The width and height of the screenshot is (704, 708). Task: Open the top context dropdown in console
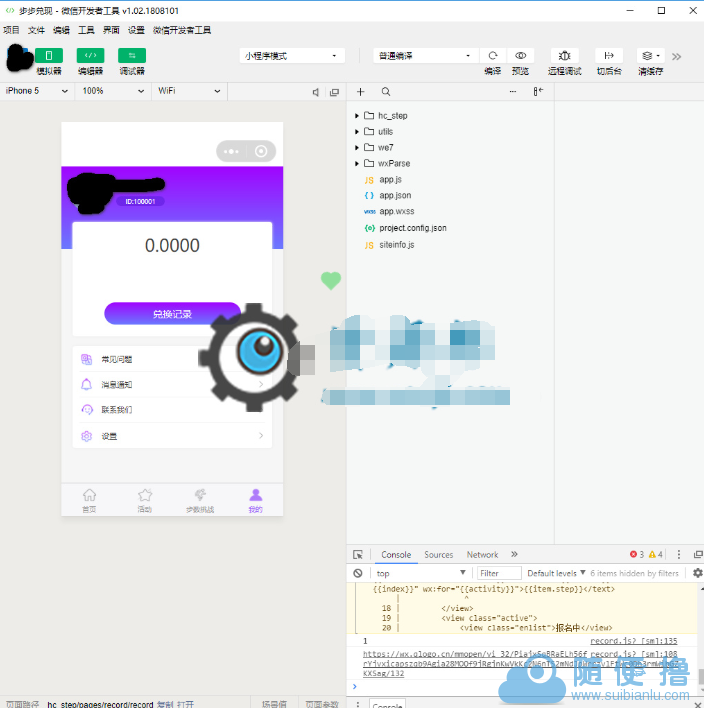click(x=421, y=573)
